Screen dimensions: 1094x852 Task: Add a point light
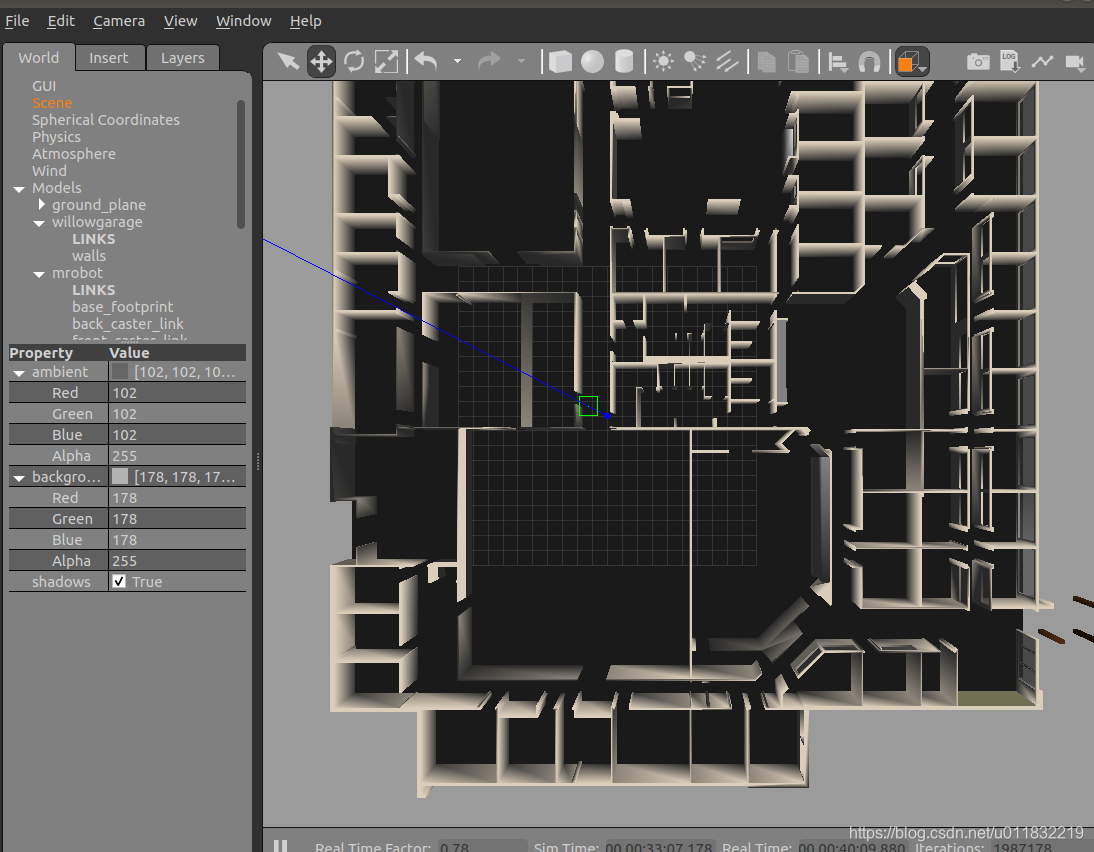tap(663, 61)
